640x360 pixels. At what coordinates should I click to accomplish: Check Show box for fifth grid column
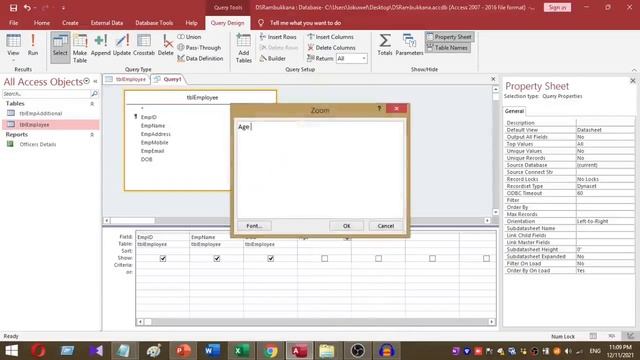tap(378, 258)
